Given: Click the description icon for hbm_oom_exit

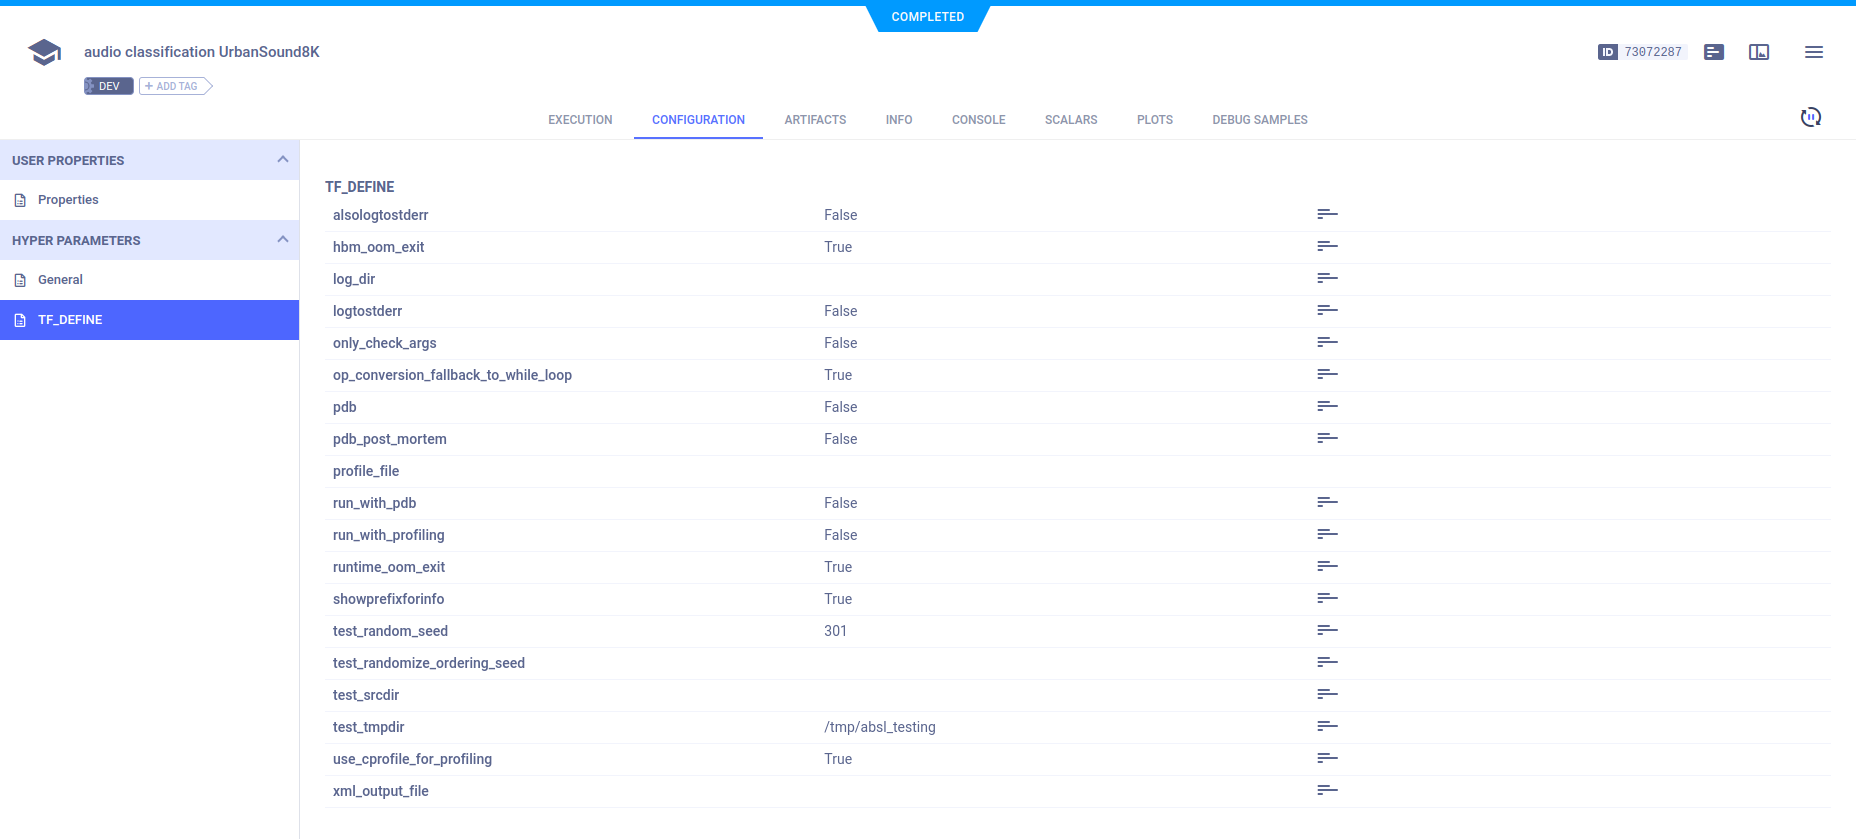Looking at the screenshot, I should (1327, 247).
